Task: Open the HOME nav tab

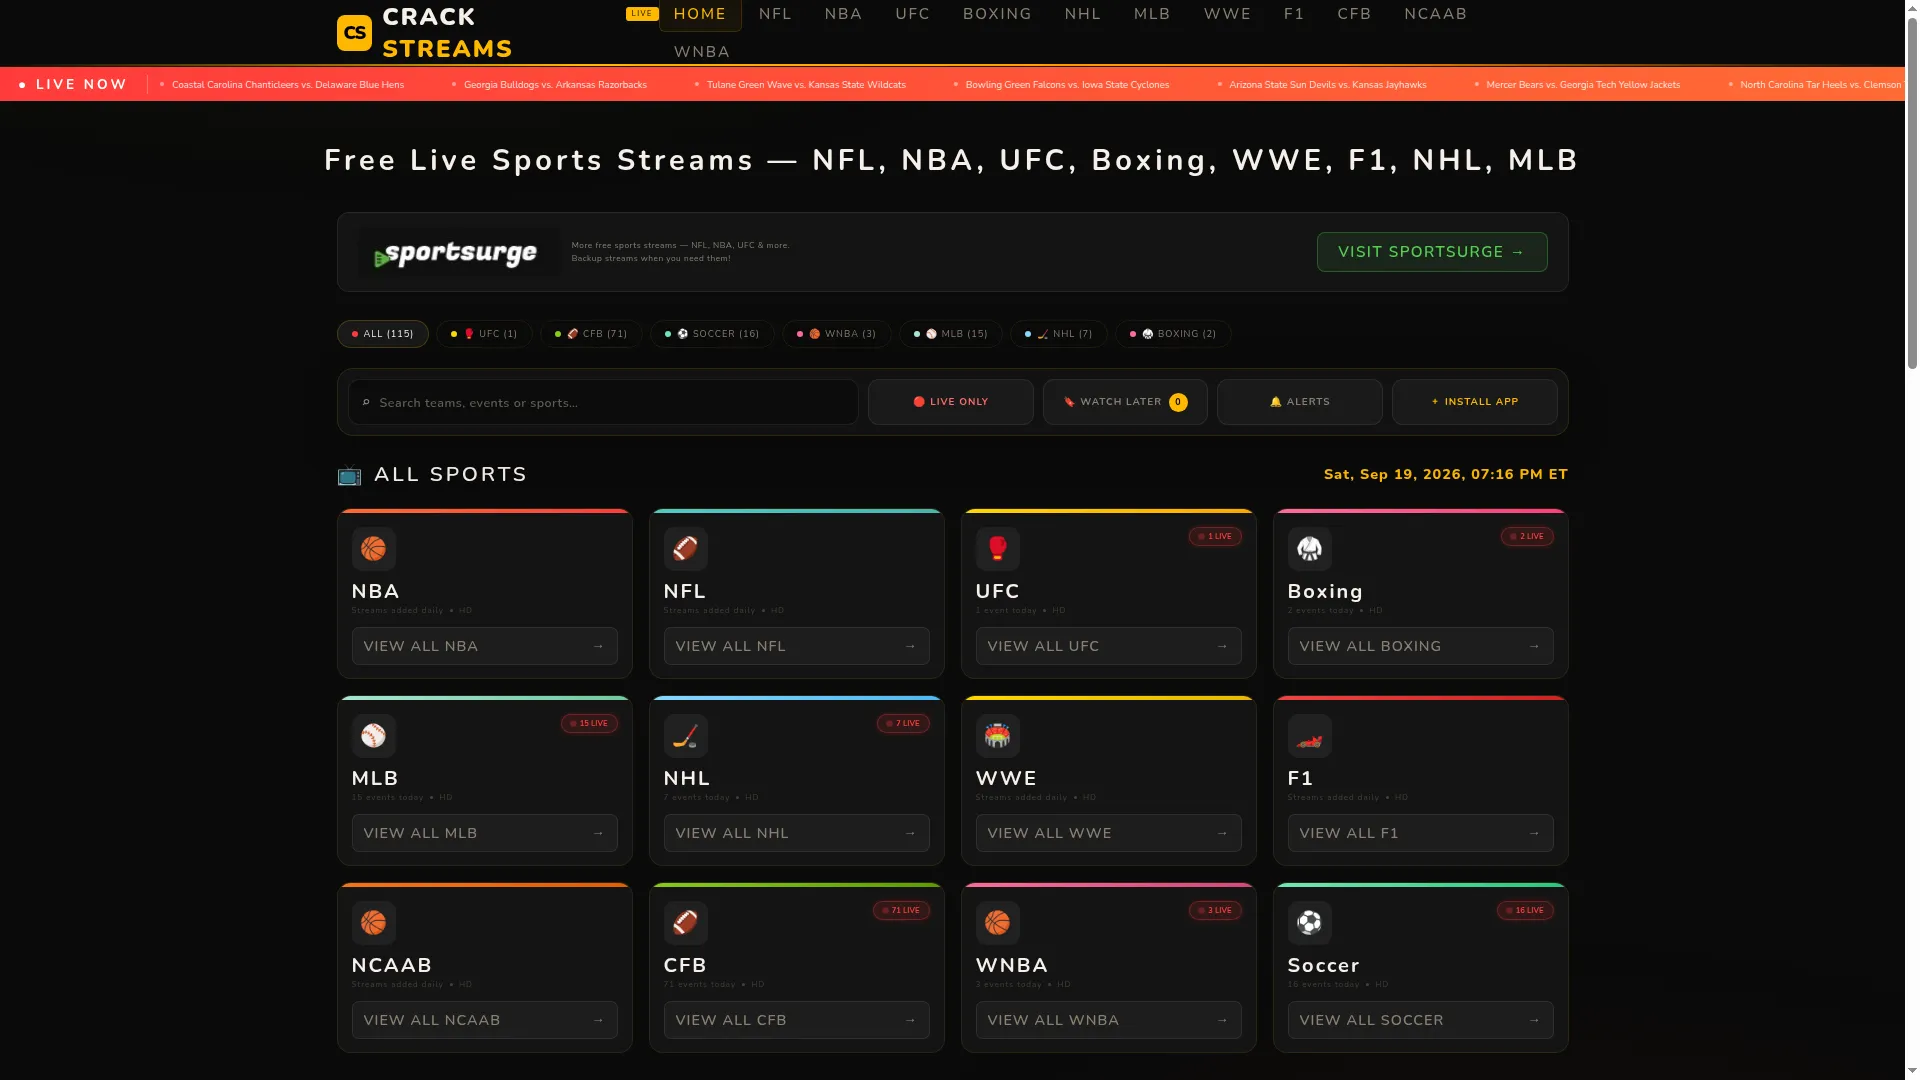Action: click(x=700, y=14)
